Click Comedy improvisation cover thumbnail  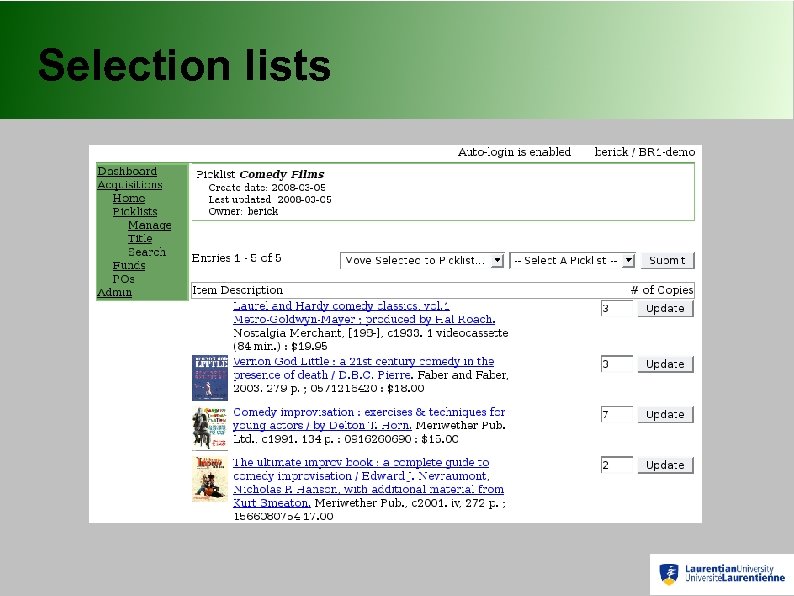point(210,428)
